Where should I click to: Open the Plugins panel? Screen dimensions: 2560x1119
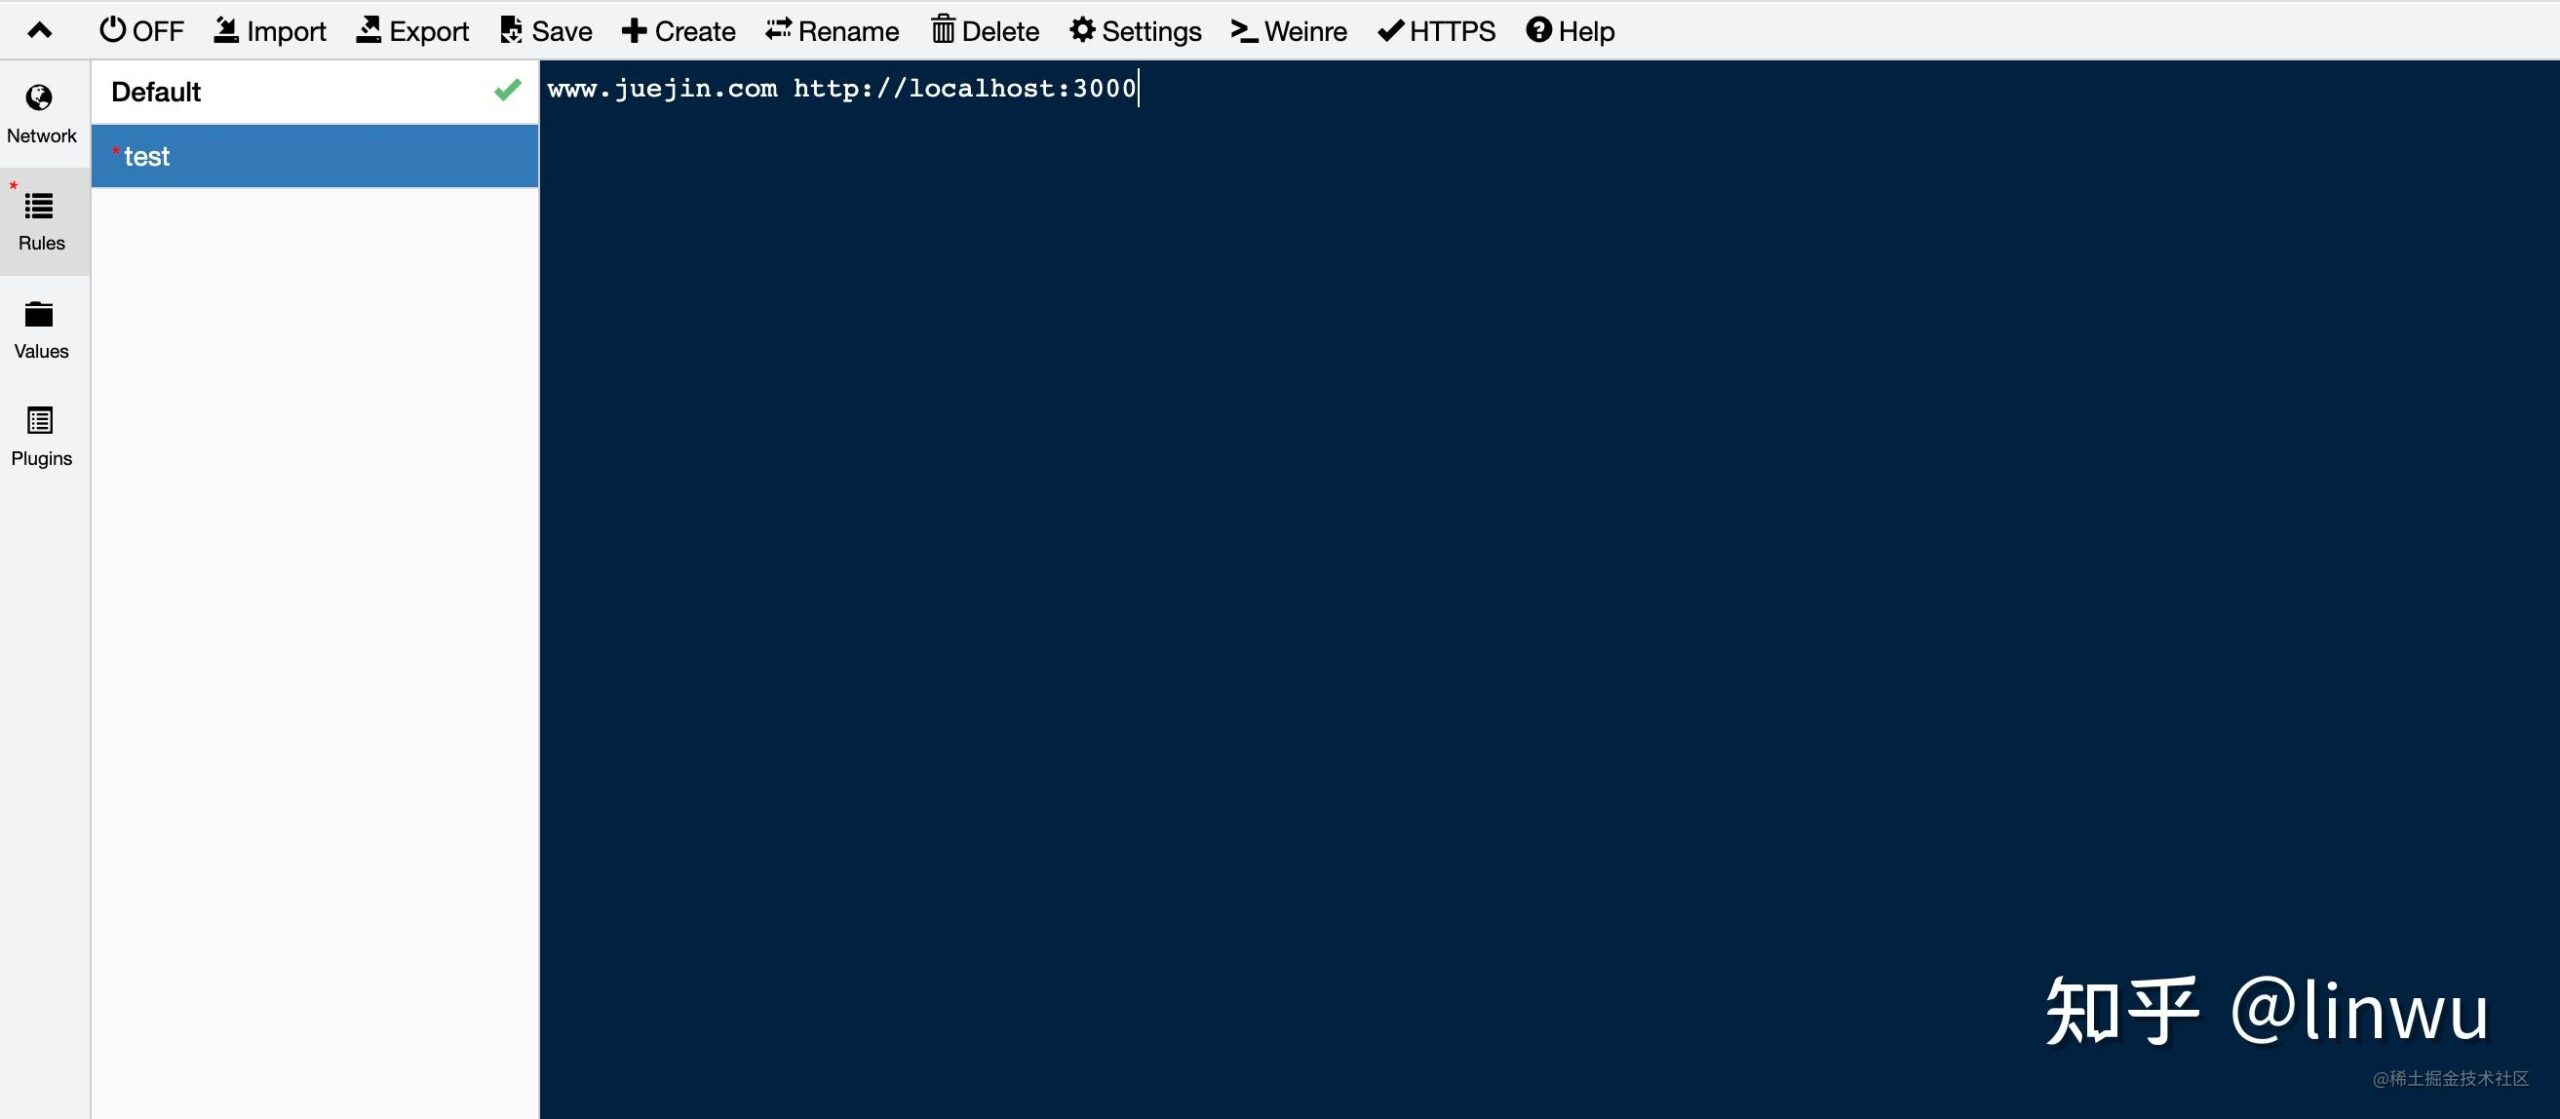(x=41, y=433)
